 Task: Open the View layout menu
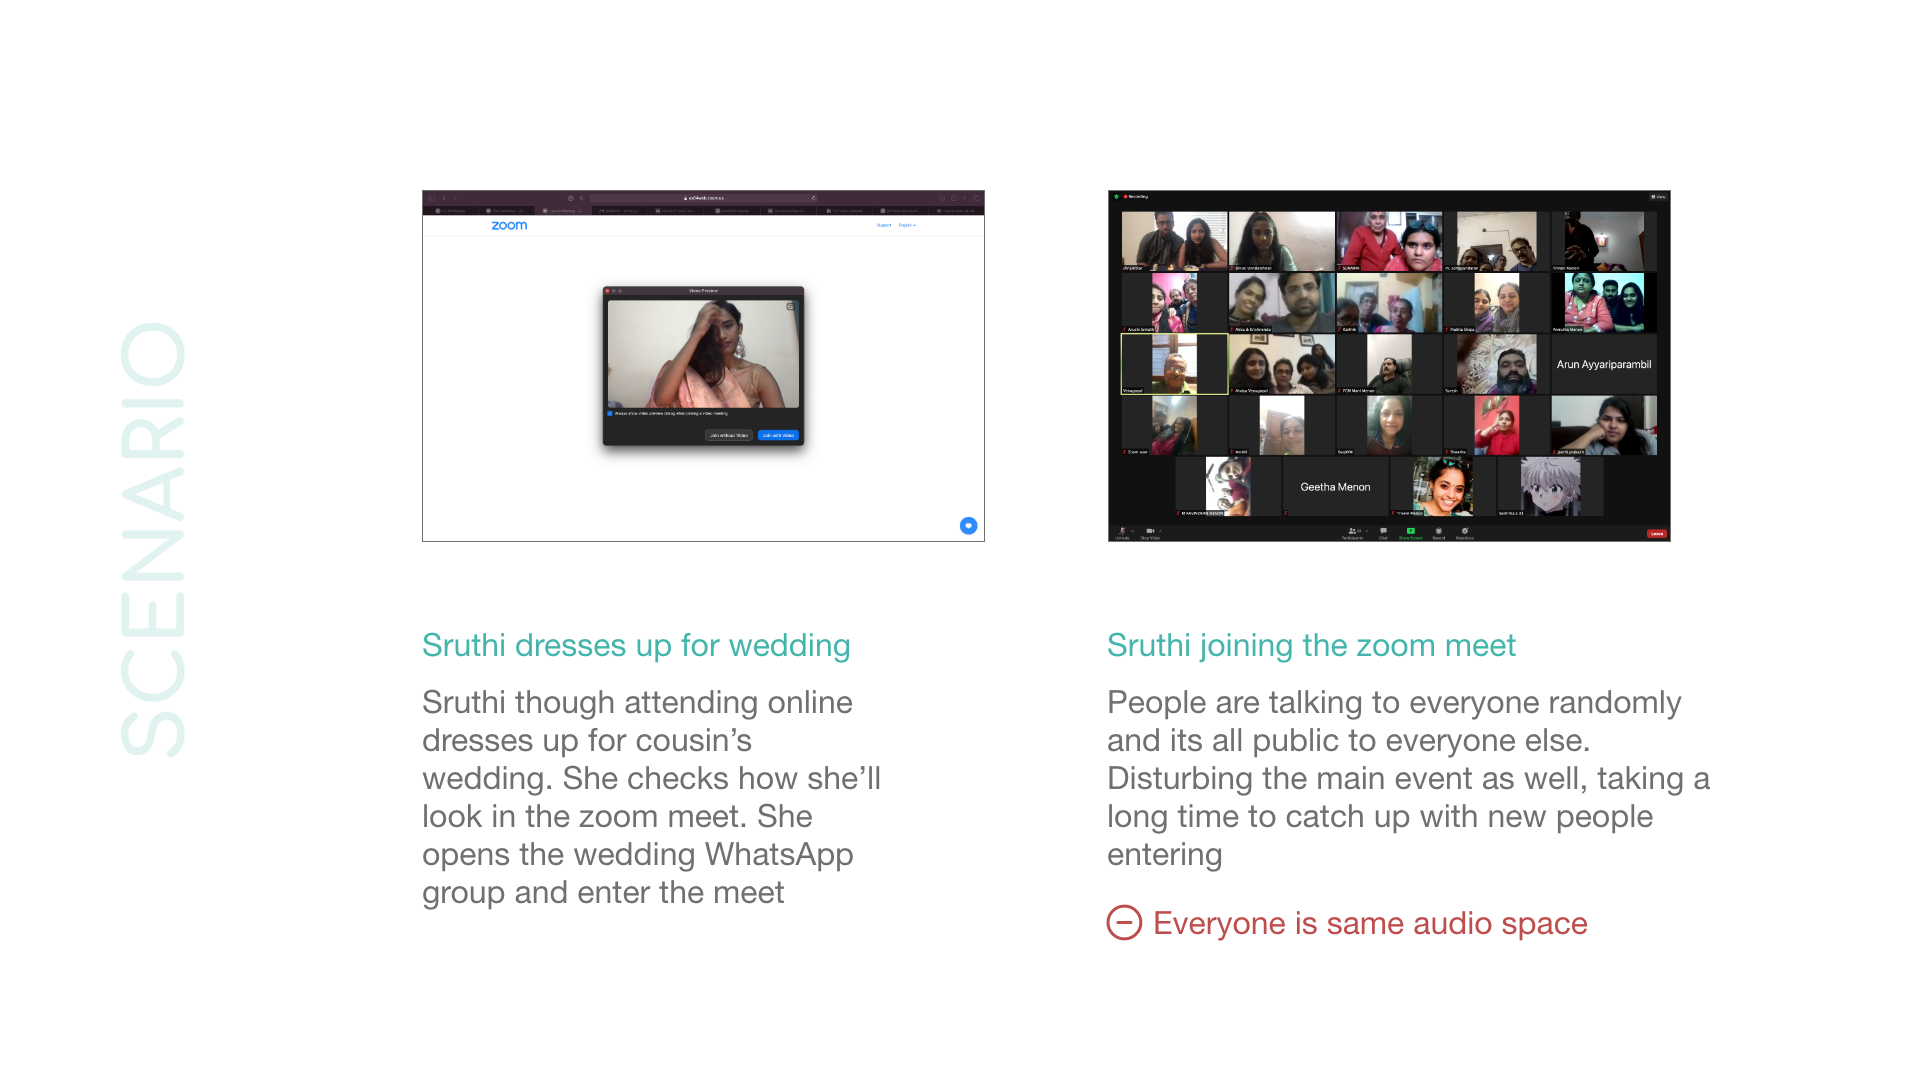[1658, 197]
